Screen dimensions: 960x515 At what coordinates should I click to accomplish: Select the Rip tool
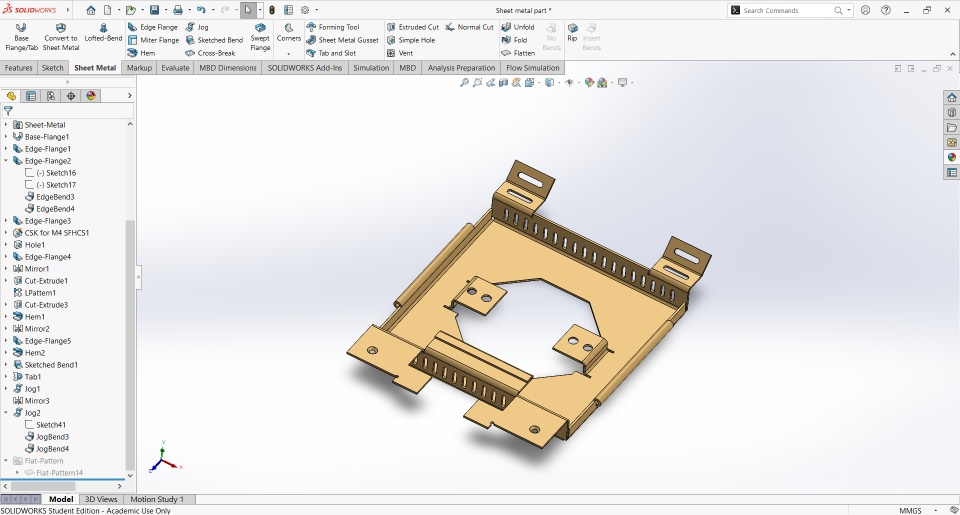(572, 32)
